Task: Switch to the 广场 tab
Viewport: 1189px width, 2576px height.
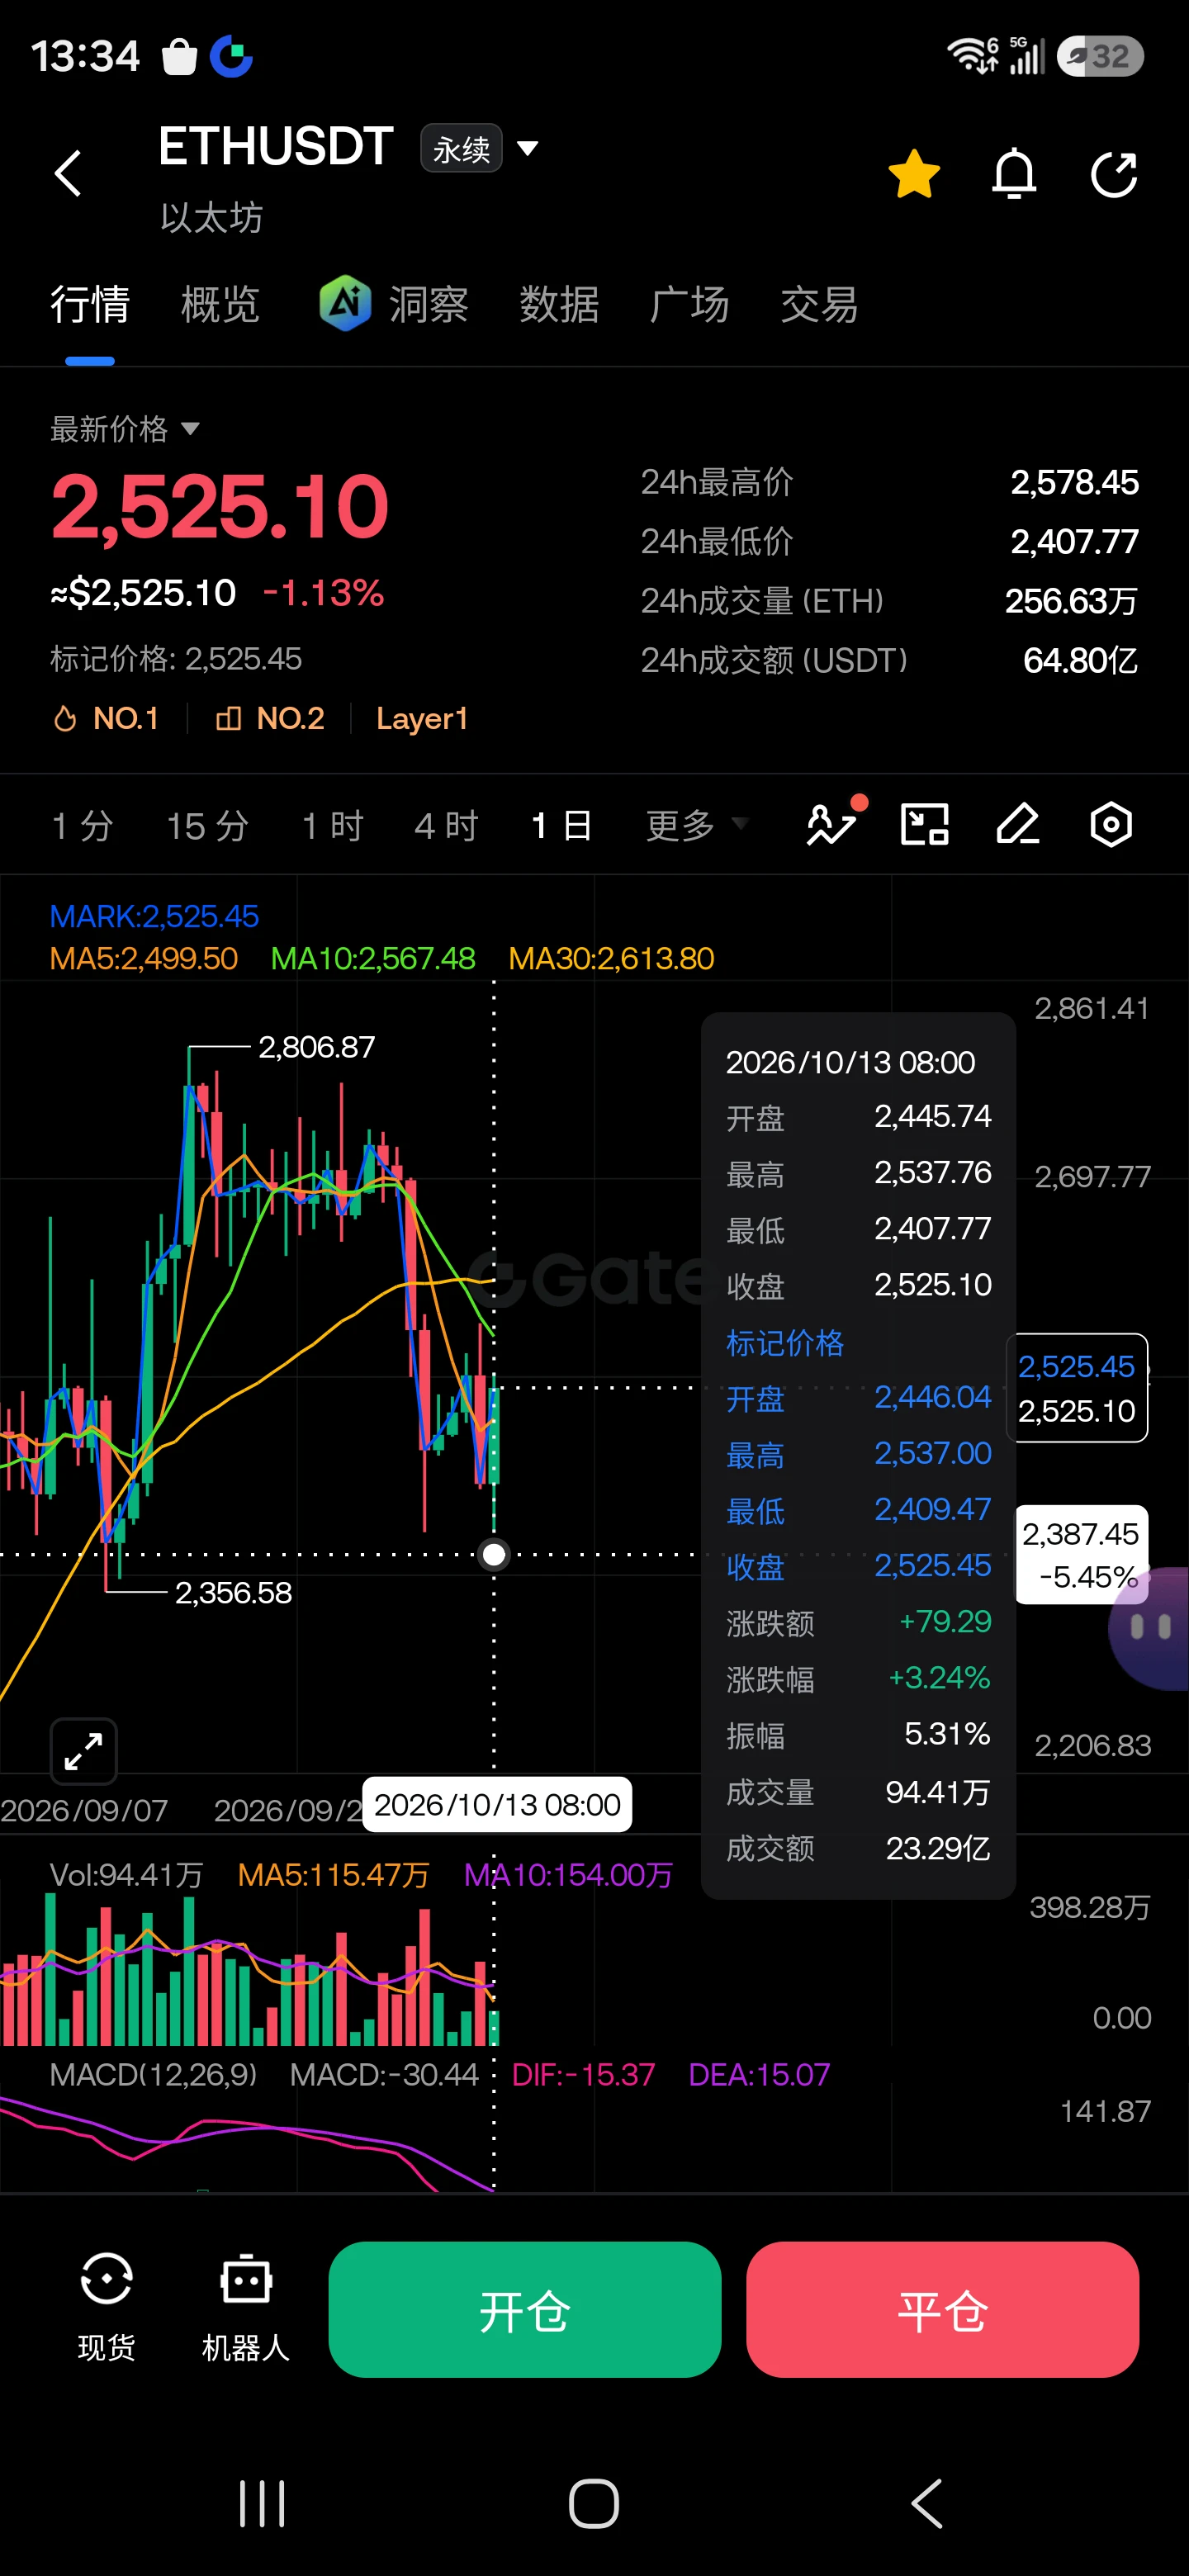Action: 689,304
